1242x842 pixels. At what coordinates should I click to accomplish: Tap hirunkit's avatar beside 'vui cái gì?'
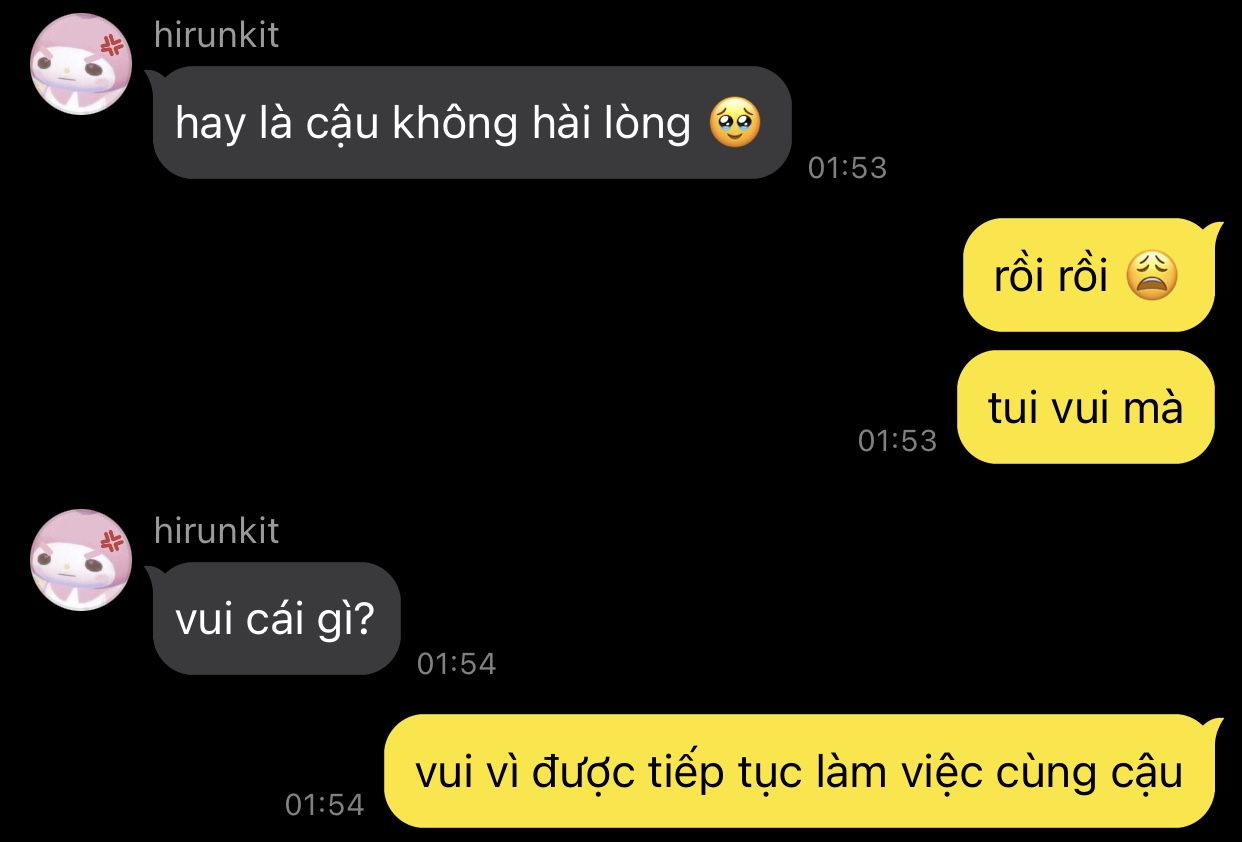click(81, 560)
